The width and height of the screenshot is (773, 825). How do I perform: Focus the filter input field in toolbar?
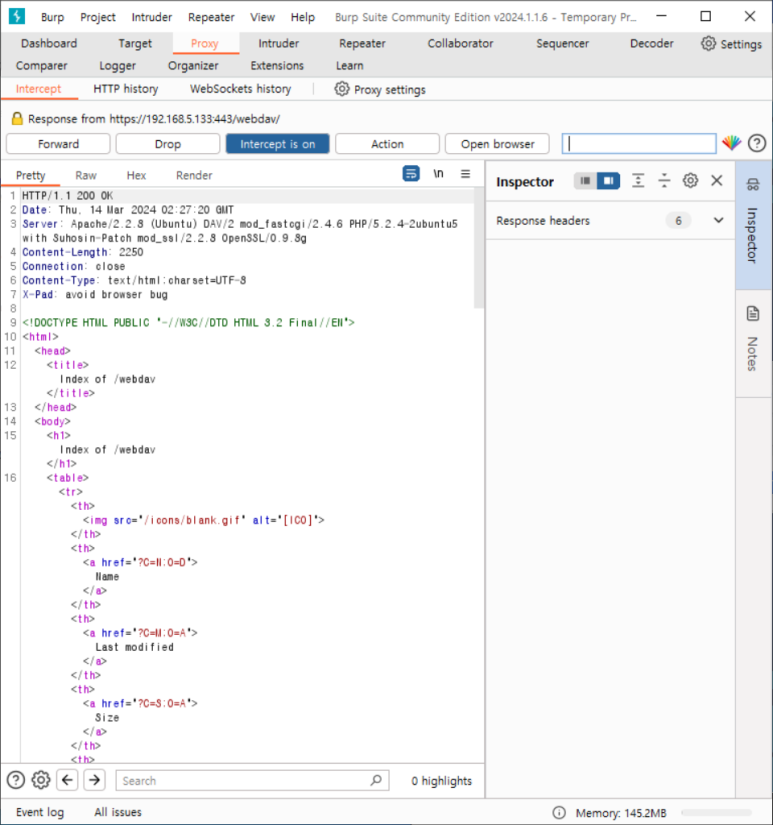click(639, 144)
